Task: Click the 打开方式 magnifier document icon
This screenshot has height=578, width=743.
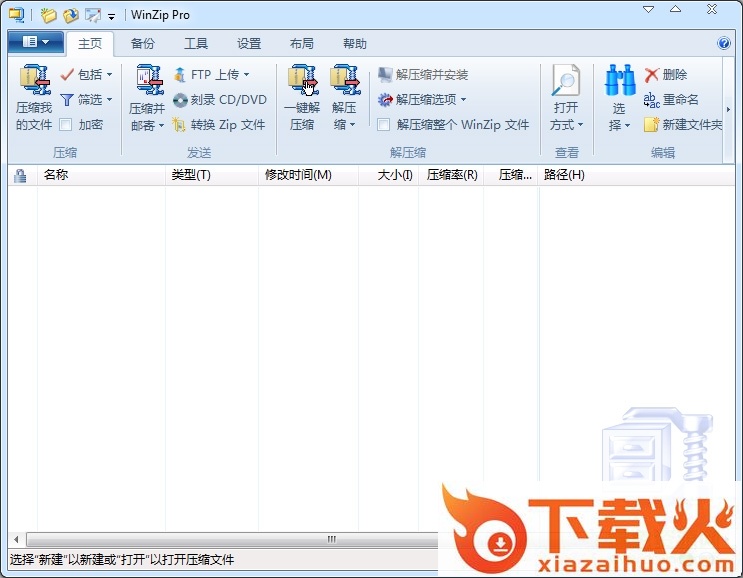Action: (x=565, y=81)
